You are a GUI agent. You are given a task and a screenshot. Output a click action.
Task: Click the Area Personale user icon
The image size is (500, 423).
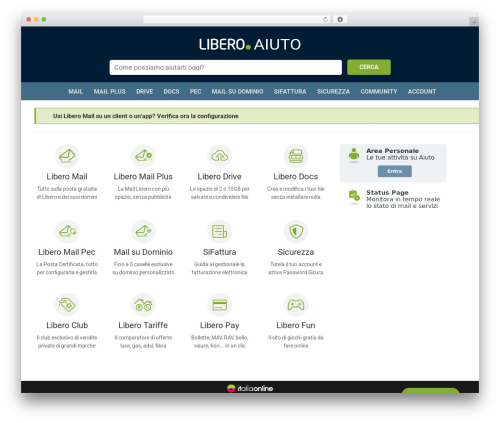click(354, 154)
